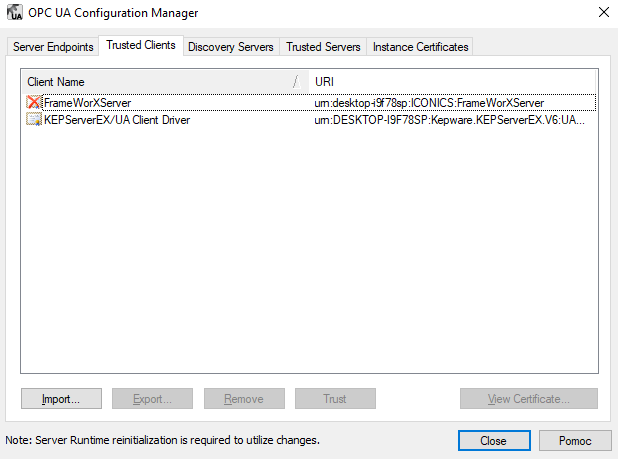618x459 pixels.
Task: Click the Close button at bottom
Action: tap(494, 440)
